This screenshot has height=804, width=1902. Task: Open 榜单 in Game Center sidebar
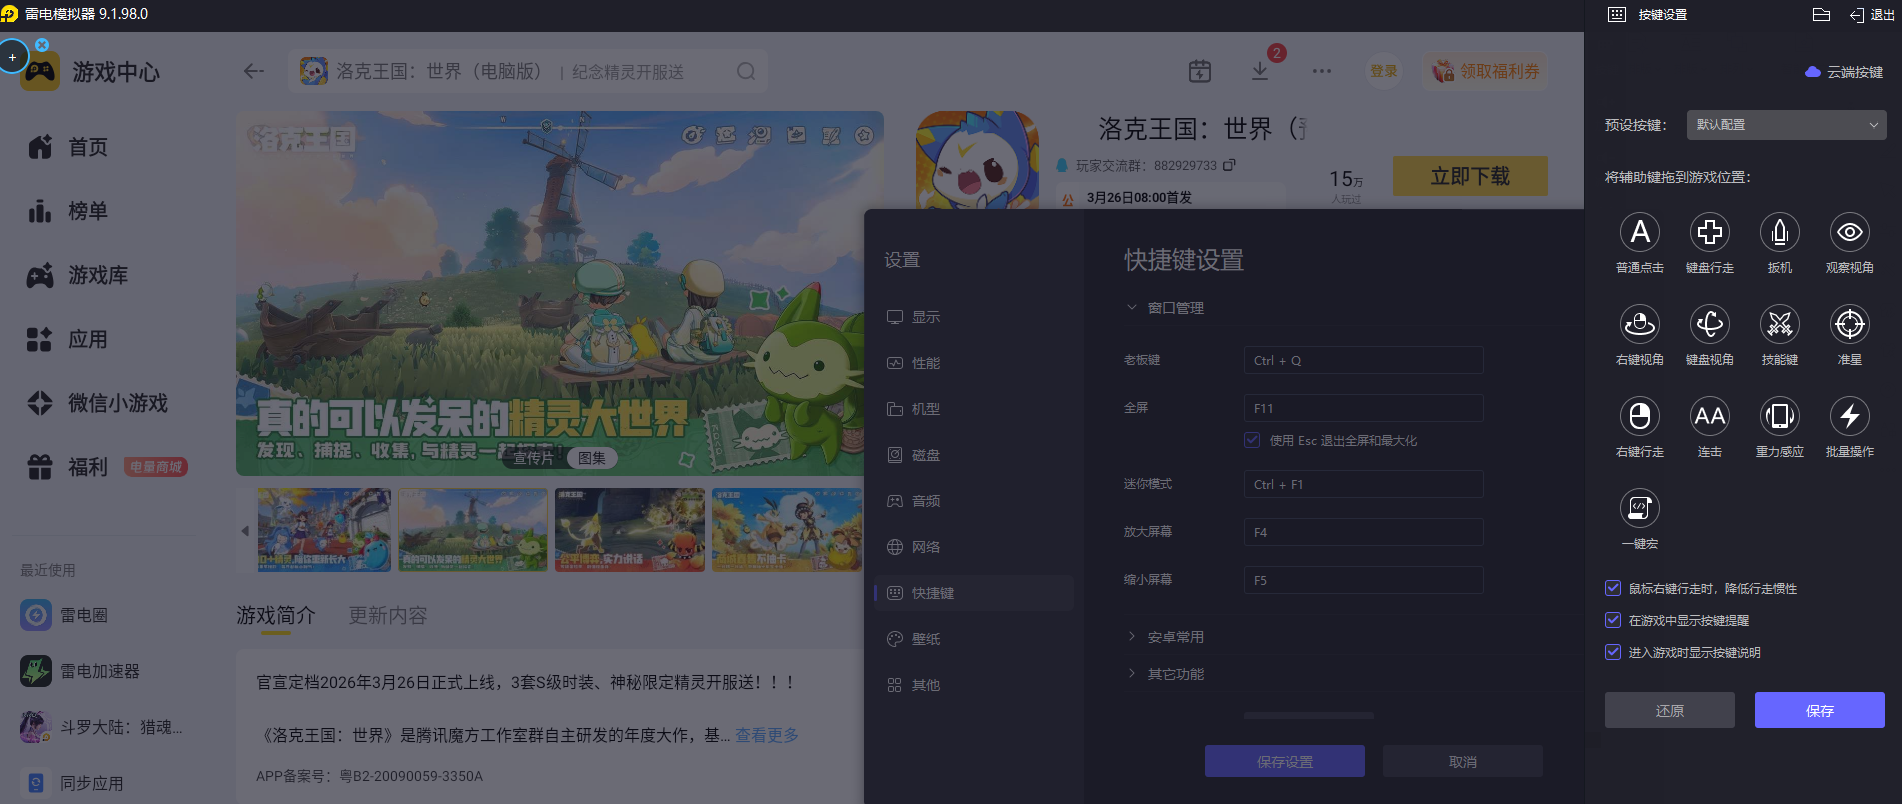(x=67, y=211)
